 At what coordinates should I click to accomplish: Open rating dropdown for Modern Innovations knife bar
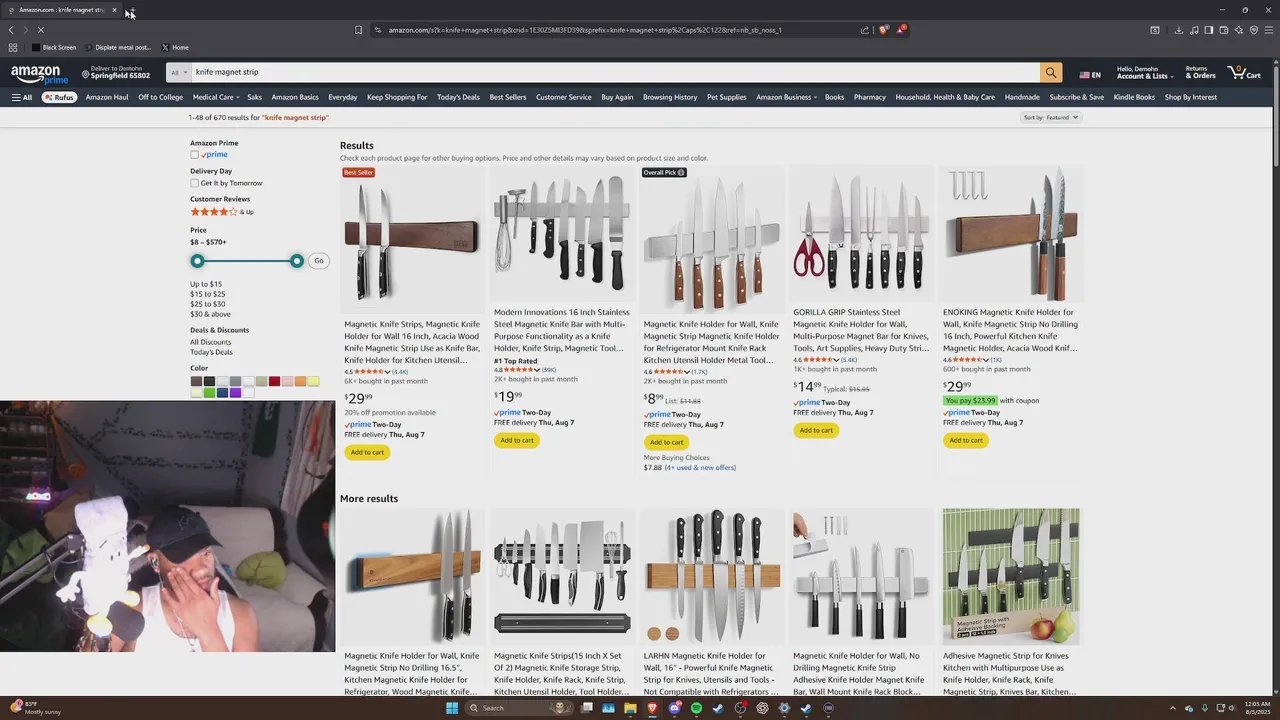tap(537, 370)
